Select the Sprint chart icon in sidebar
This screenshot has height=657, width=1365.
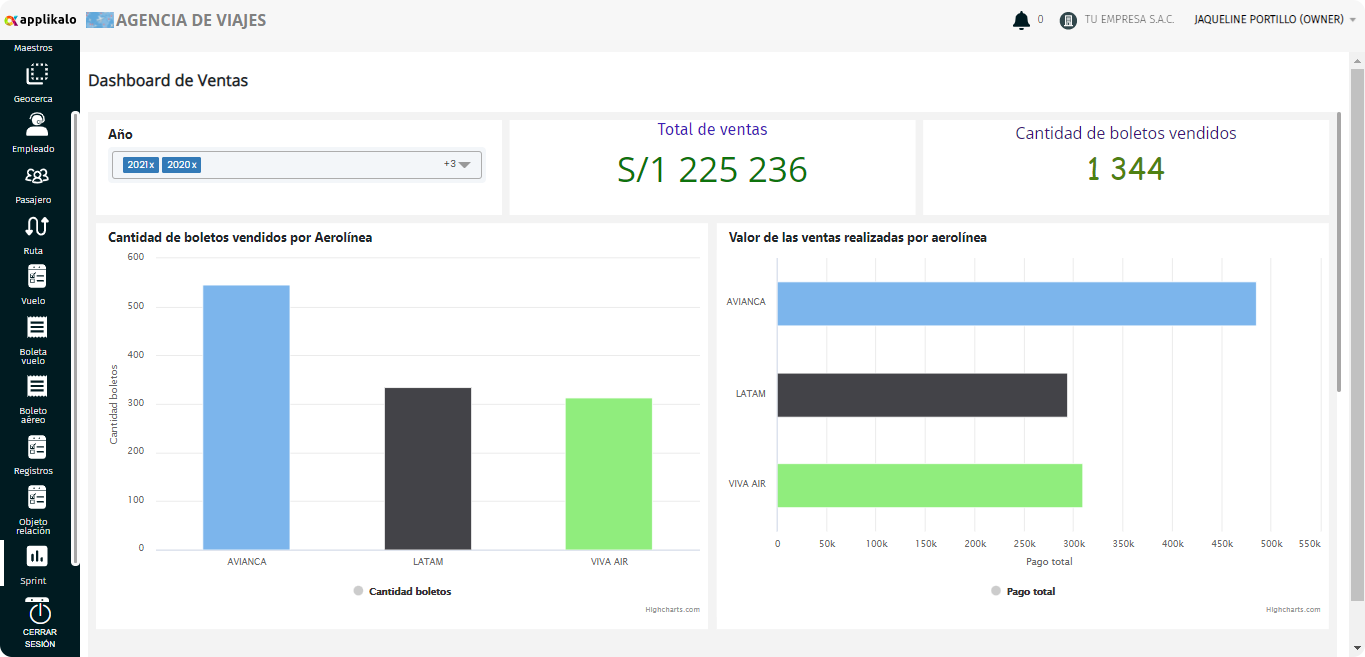37,556
